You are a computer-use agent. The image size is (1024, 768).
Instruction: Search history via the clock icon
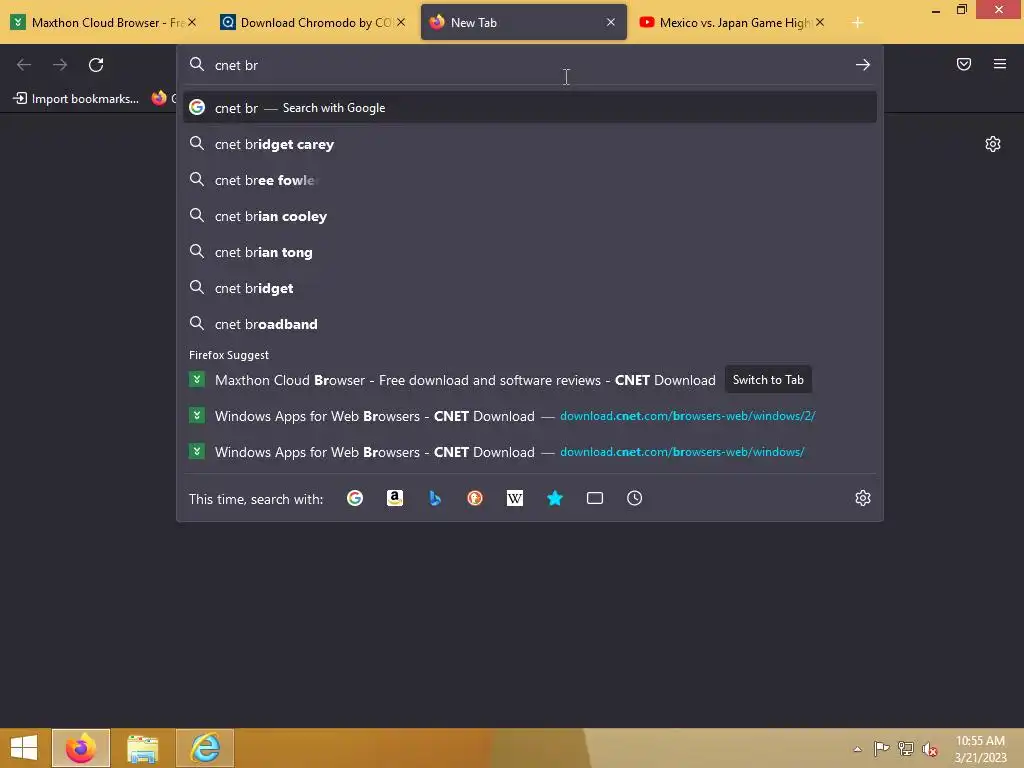pos(635,498)
